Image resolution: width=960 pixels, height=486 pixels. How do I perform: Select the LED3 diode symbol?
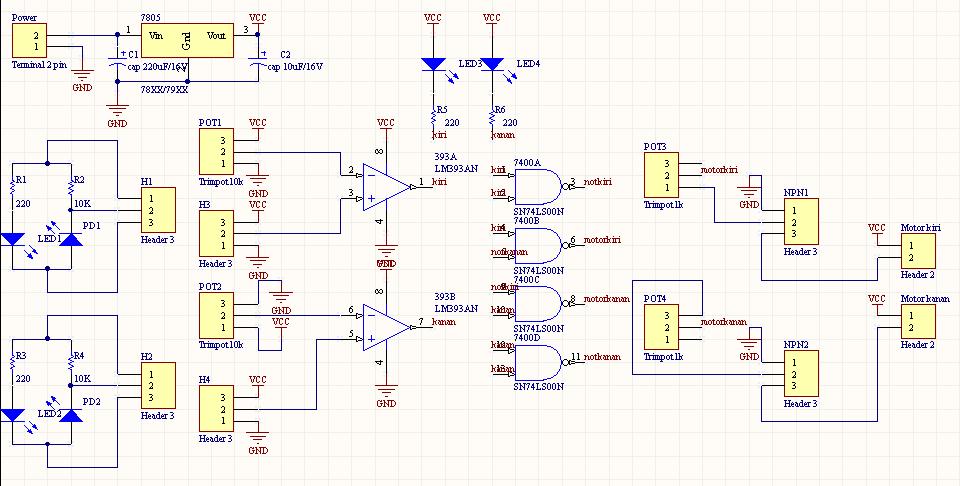click(433, 64)
